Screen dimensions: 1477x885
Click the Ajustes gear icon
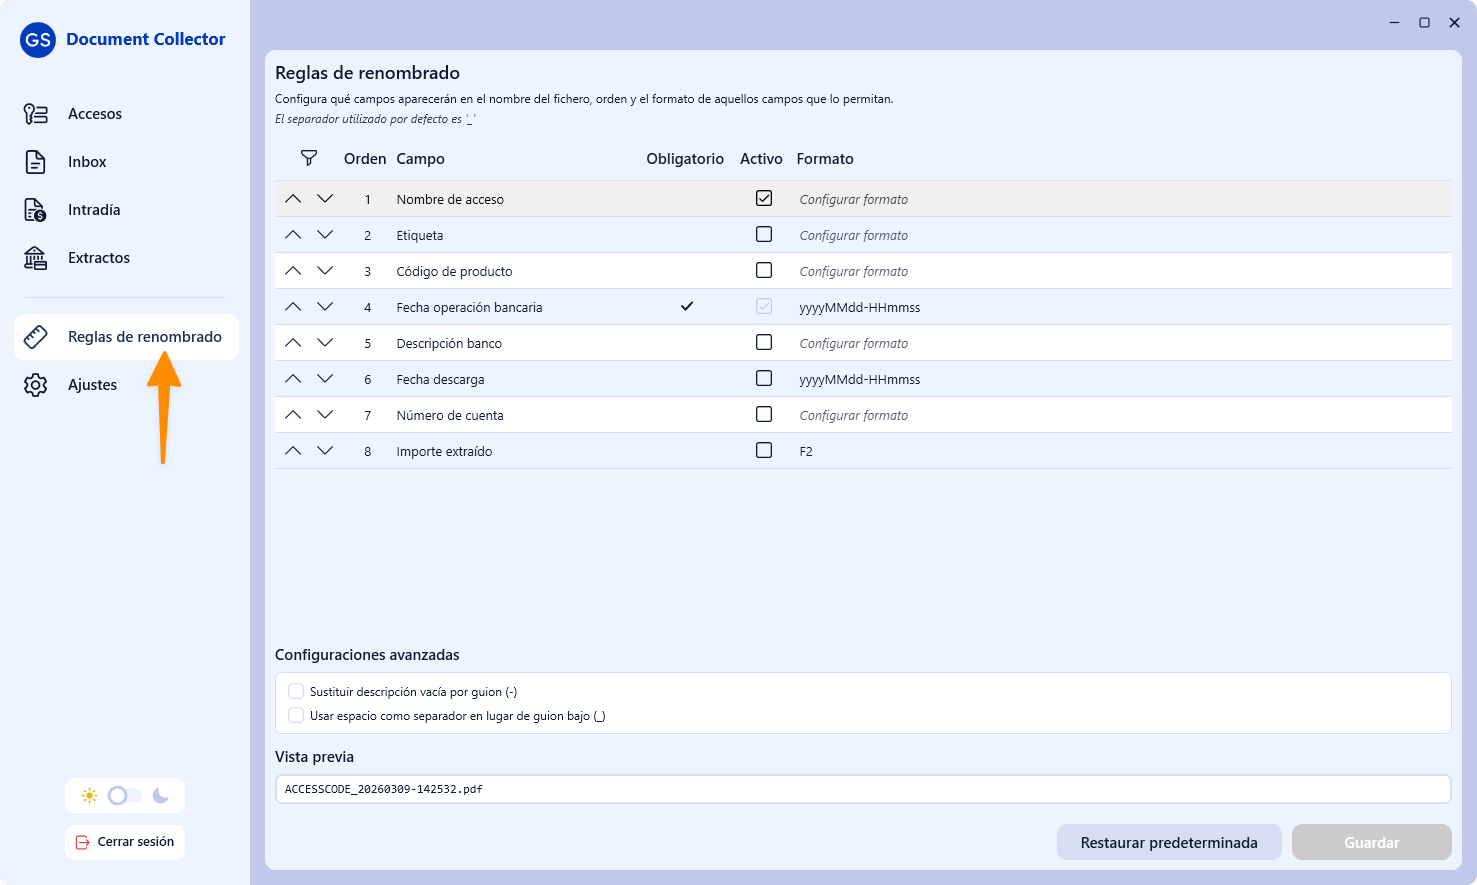pos(36,385)
